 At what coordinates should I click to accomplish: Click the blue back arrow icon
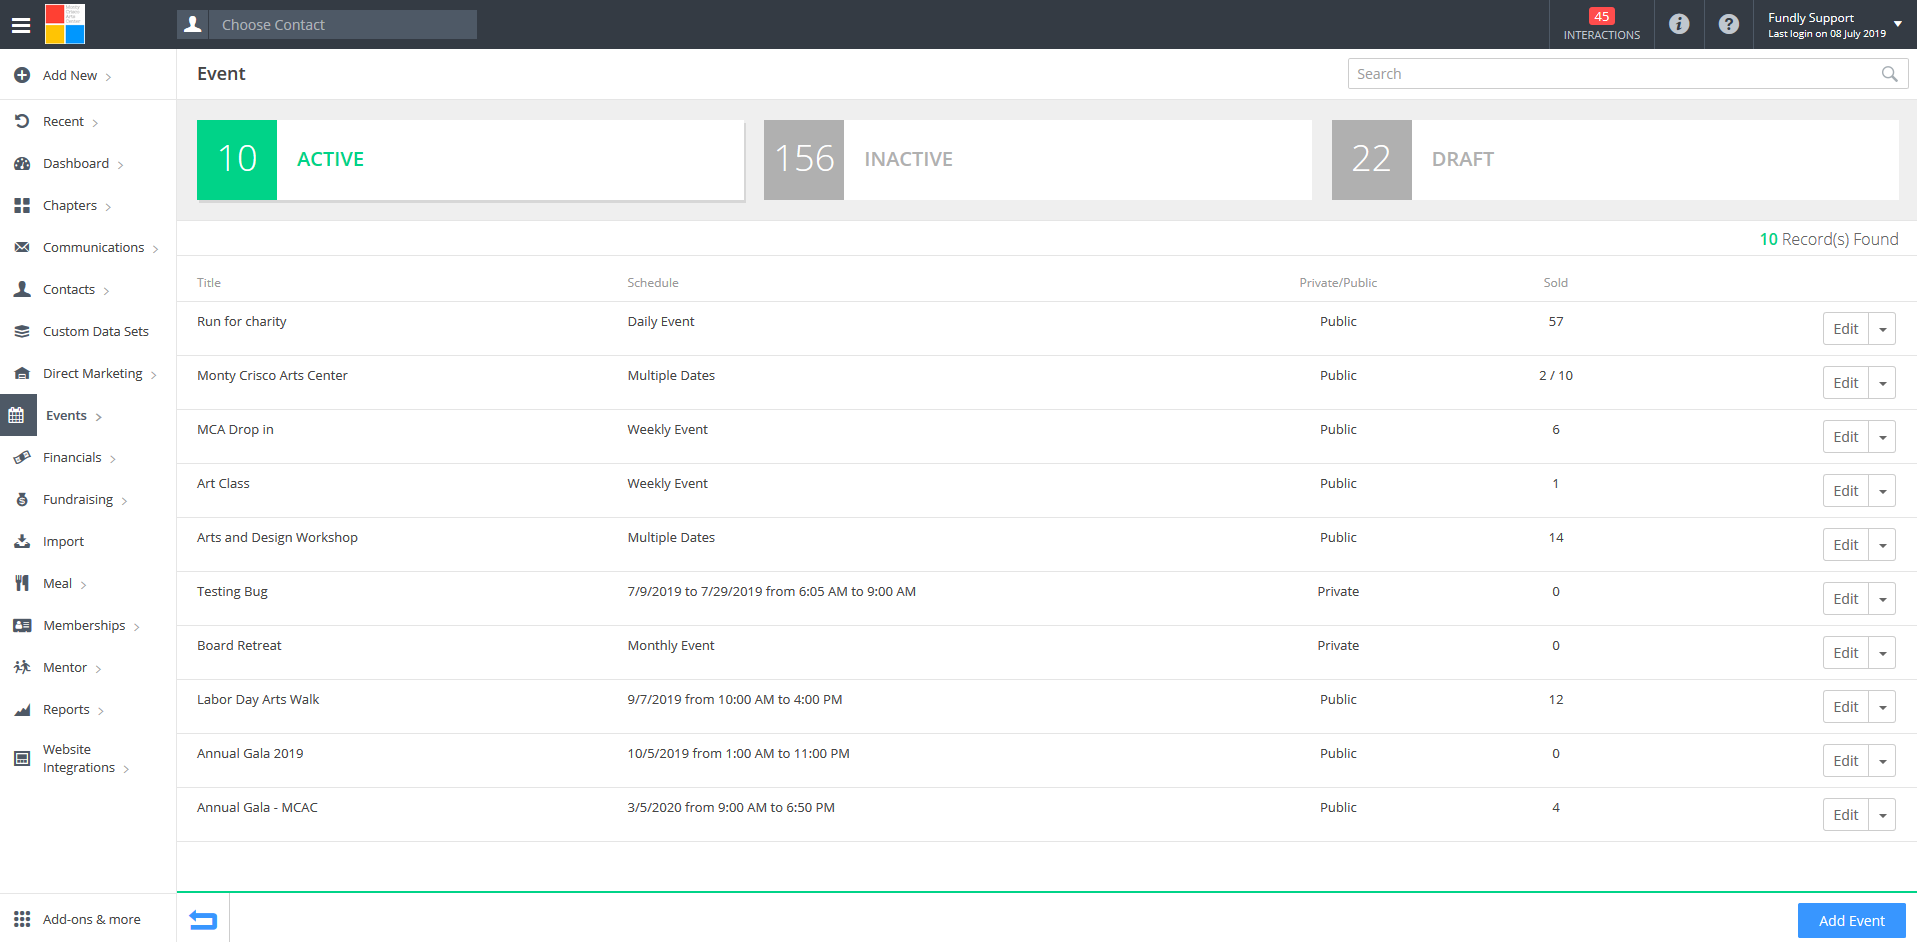pos(203,919)
